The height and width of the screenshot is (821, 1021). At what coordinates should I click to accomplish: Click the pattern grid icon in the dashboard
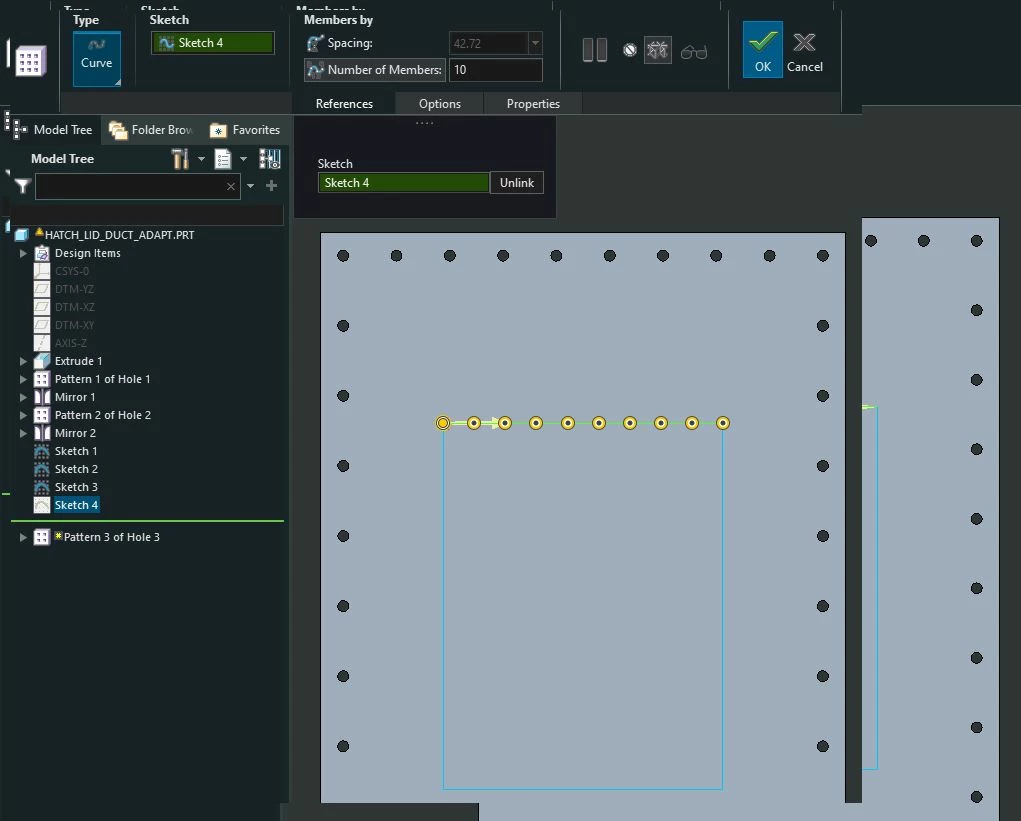pyautogui.click(x=31, y=61)
